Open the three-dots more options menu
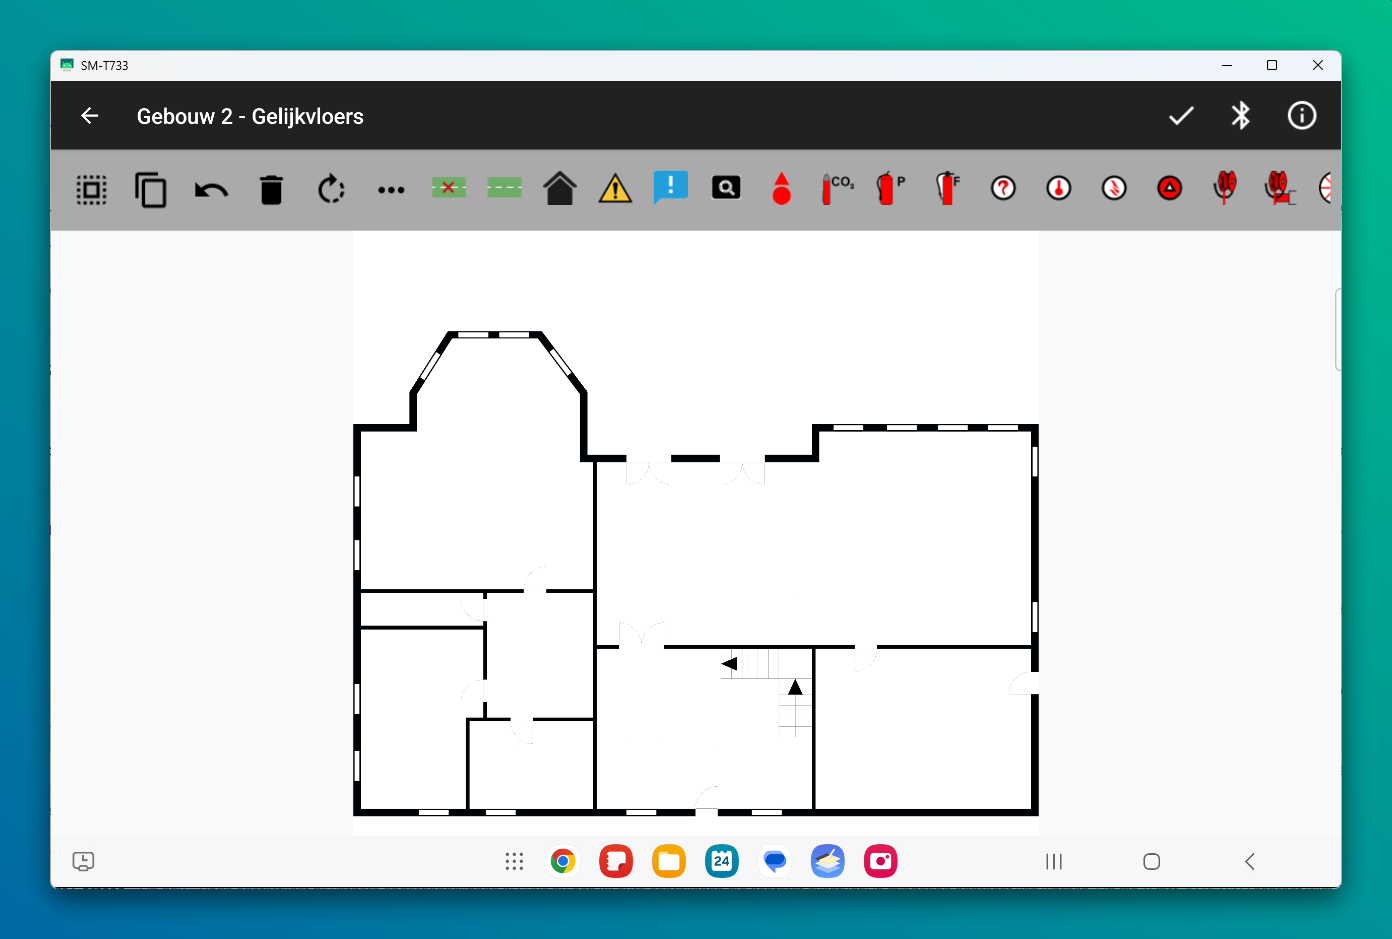 (391, 189)
